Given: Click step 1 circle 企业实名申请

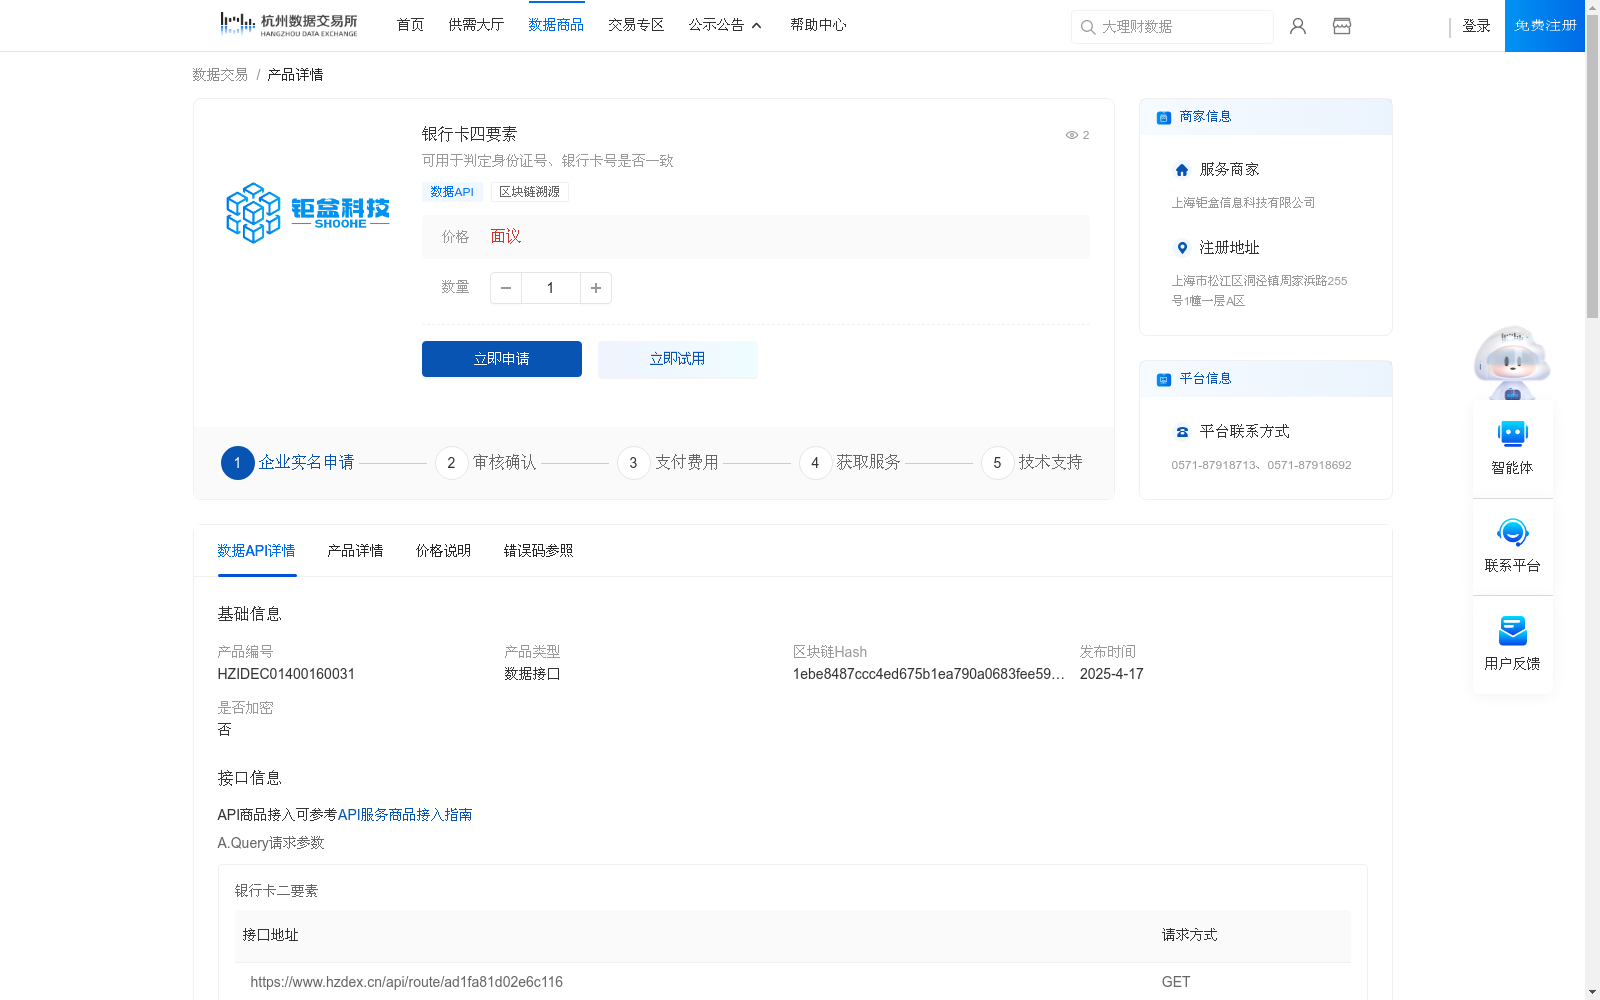Looking at the screenshot, I should coord(237,463).
